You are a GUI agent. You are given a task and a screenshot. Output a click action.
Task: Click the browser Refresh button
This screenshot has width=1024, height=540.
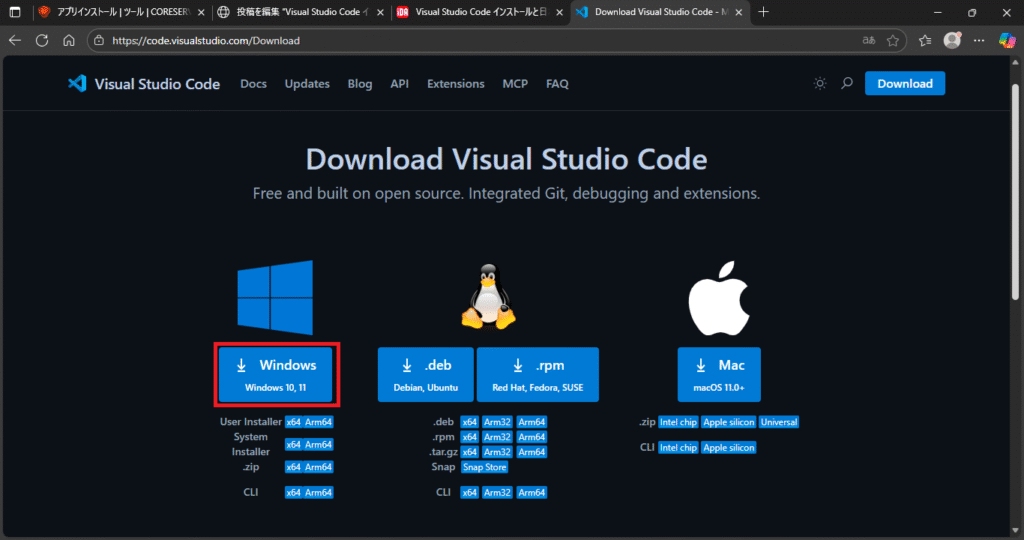coord(42,41)
